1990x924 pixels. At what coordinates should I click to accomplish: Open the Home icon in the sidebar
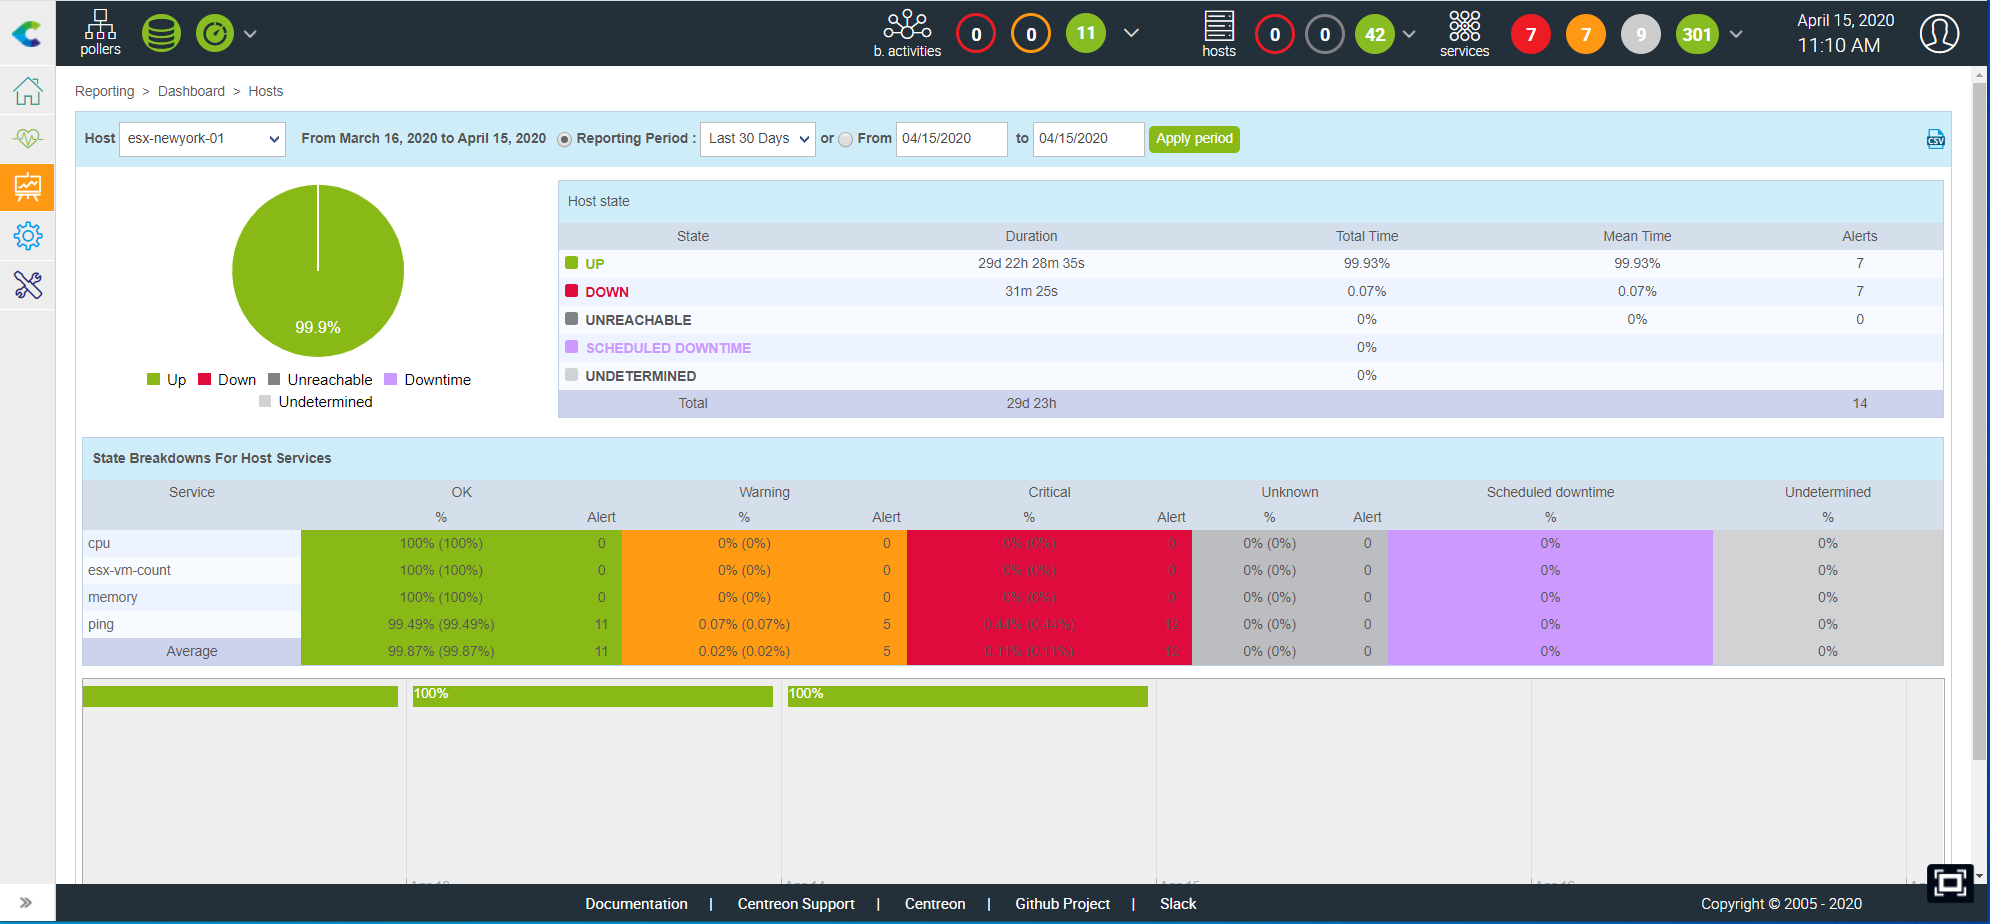click(28, 91)
